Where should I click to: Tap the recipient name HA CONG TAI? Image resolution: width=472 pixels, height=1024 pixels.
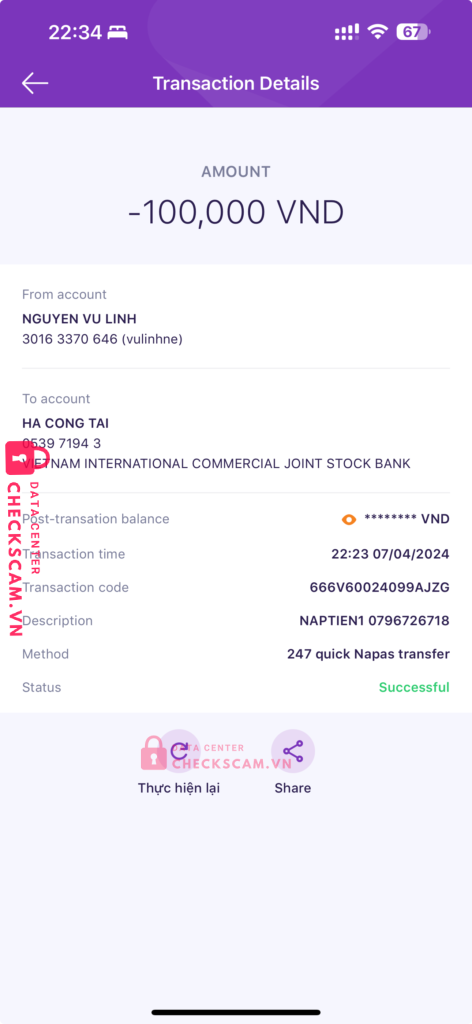65,423
